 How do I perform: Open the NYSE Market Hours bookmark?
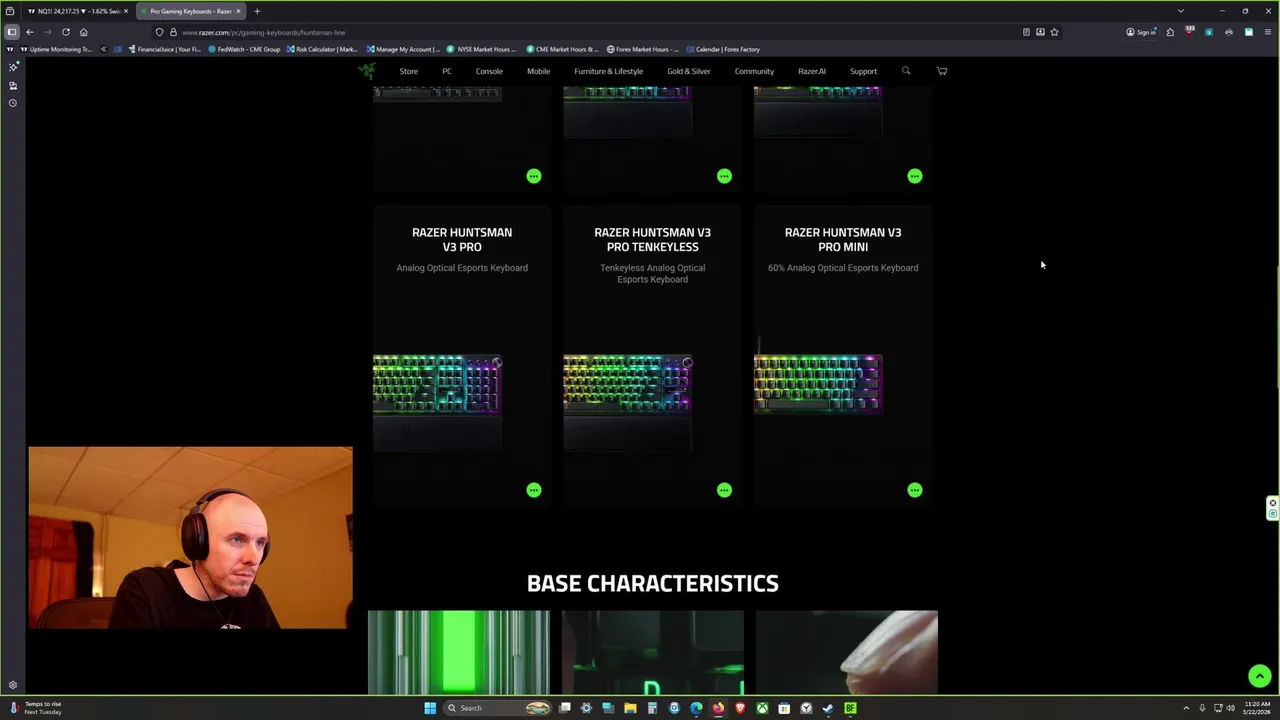(480, 49)
